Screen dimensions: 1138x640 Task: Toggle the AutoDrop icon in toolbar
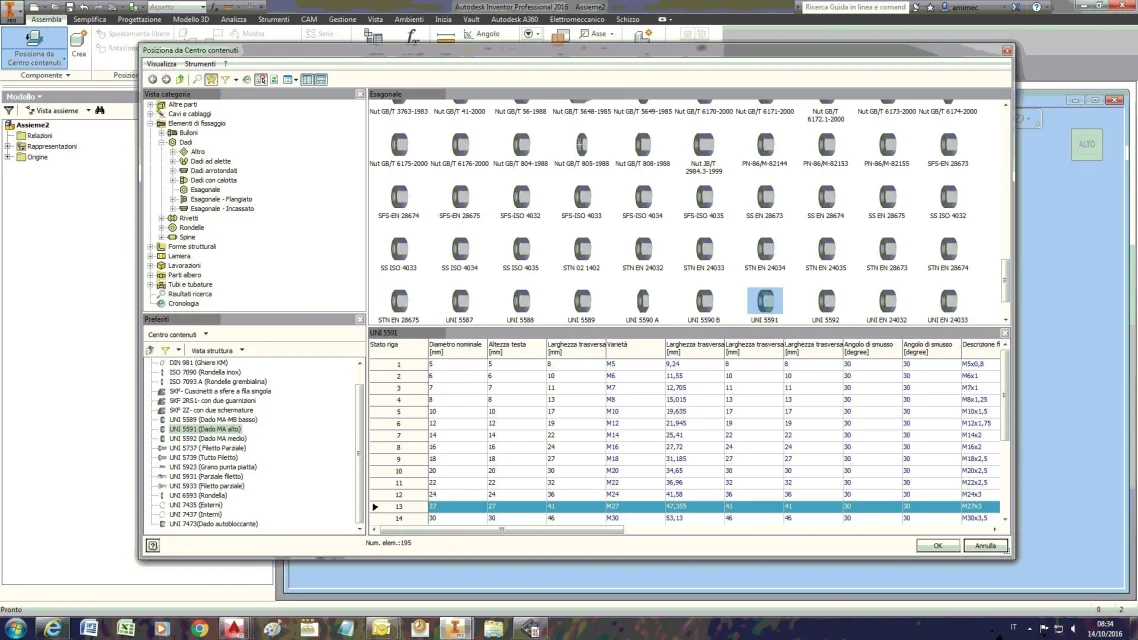(x=261, y=80)
